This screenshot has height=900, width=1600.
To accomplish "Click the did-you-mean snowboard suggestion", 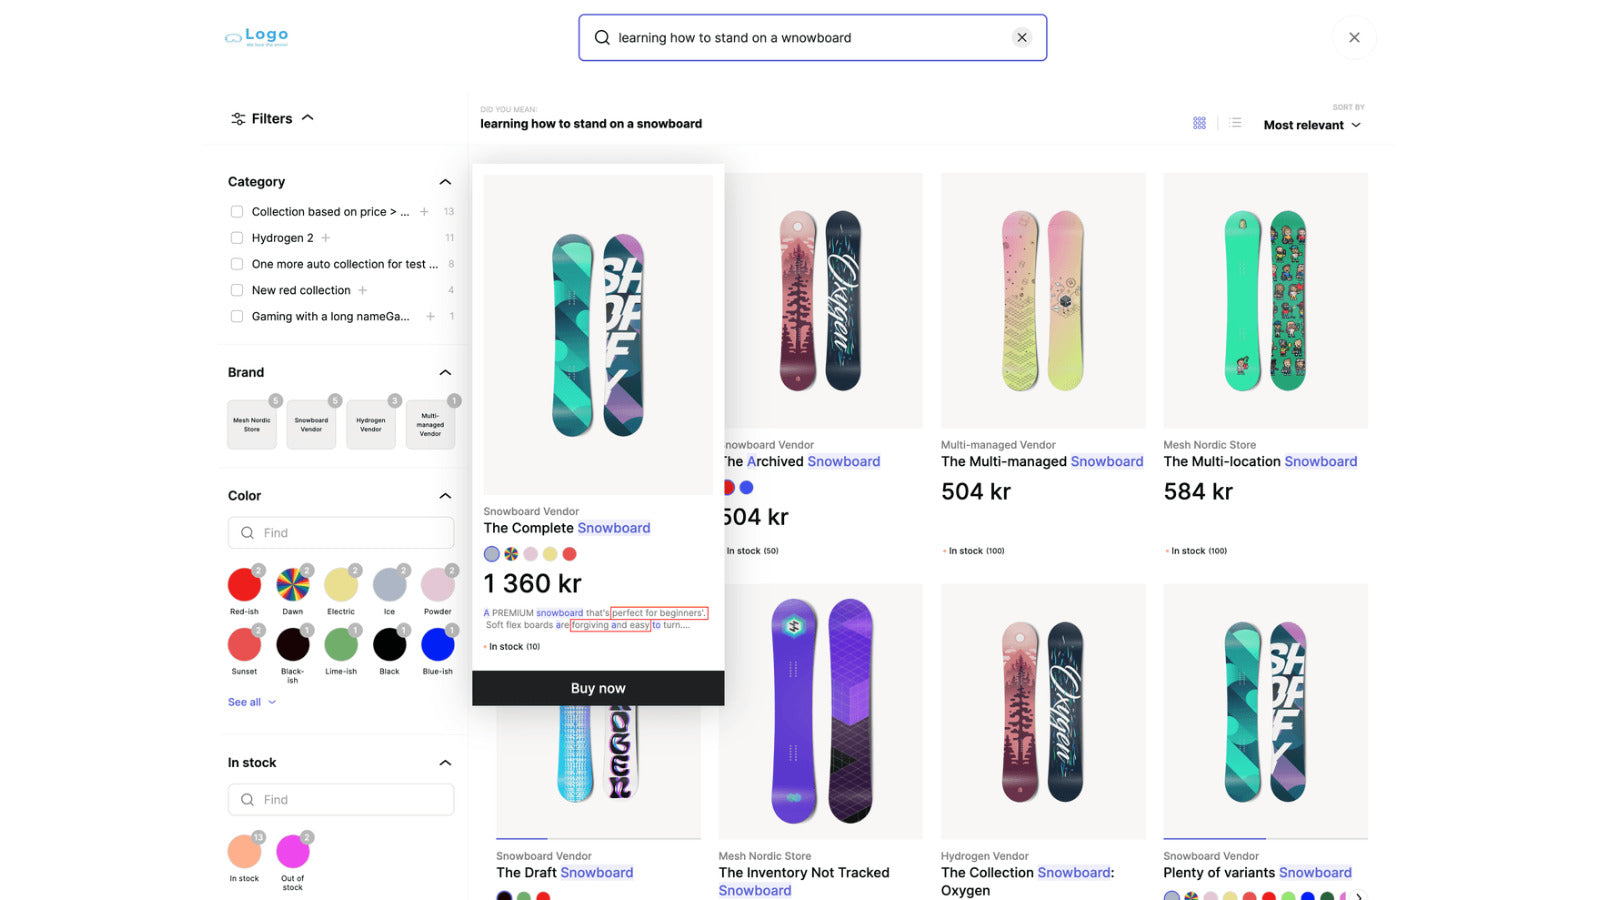I will coord(590,123).
